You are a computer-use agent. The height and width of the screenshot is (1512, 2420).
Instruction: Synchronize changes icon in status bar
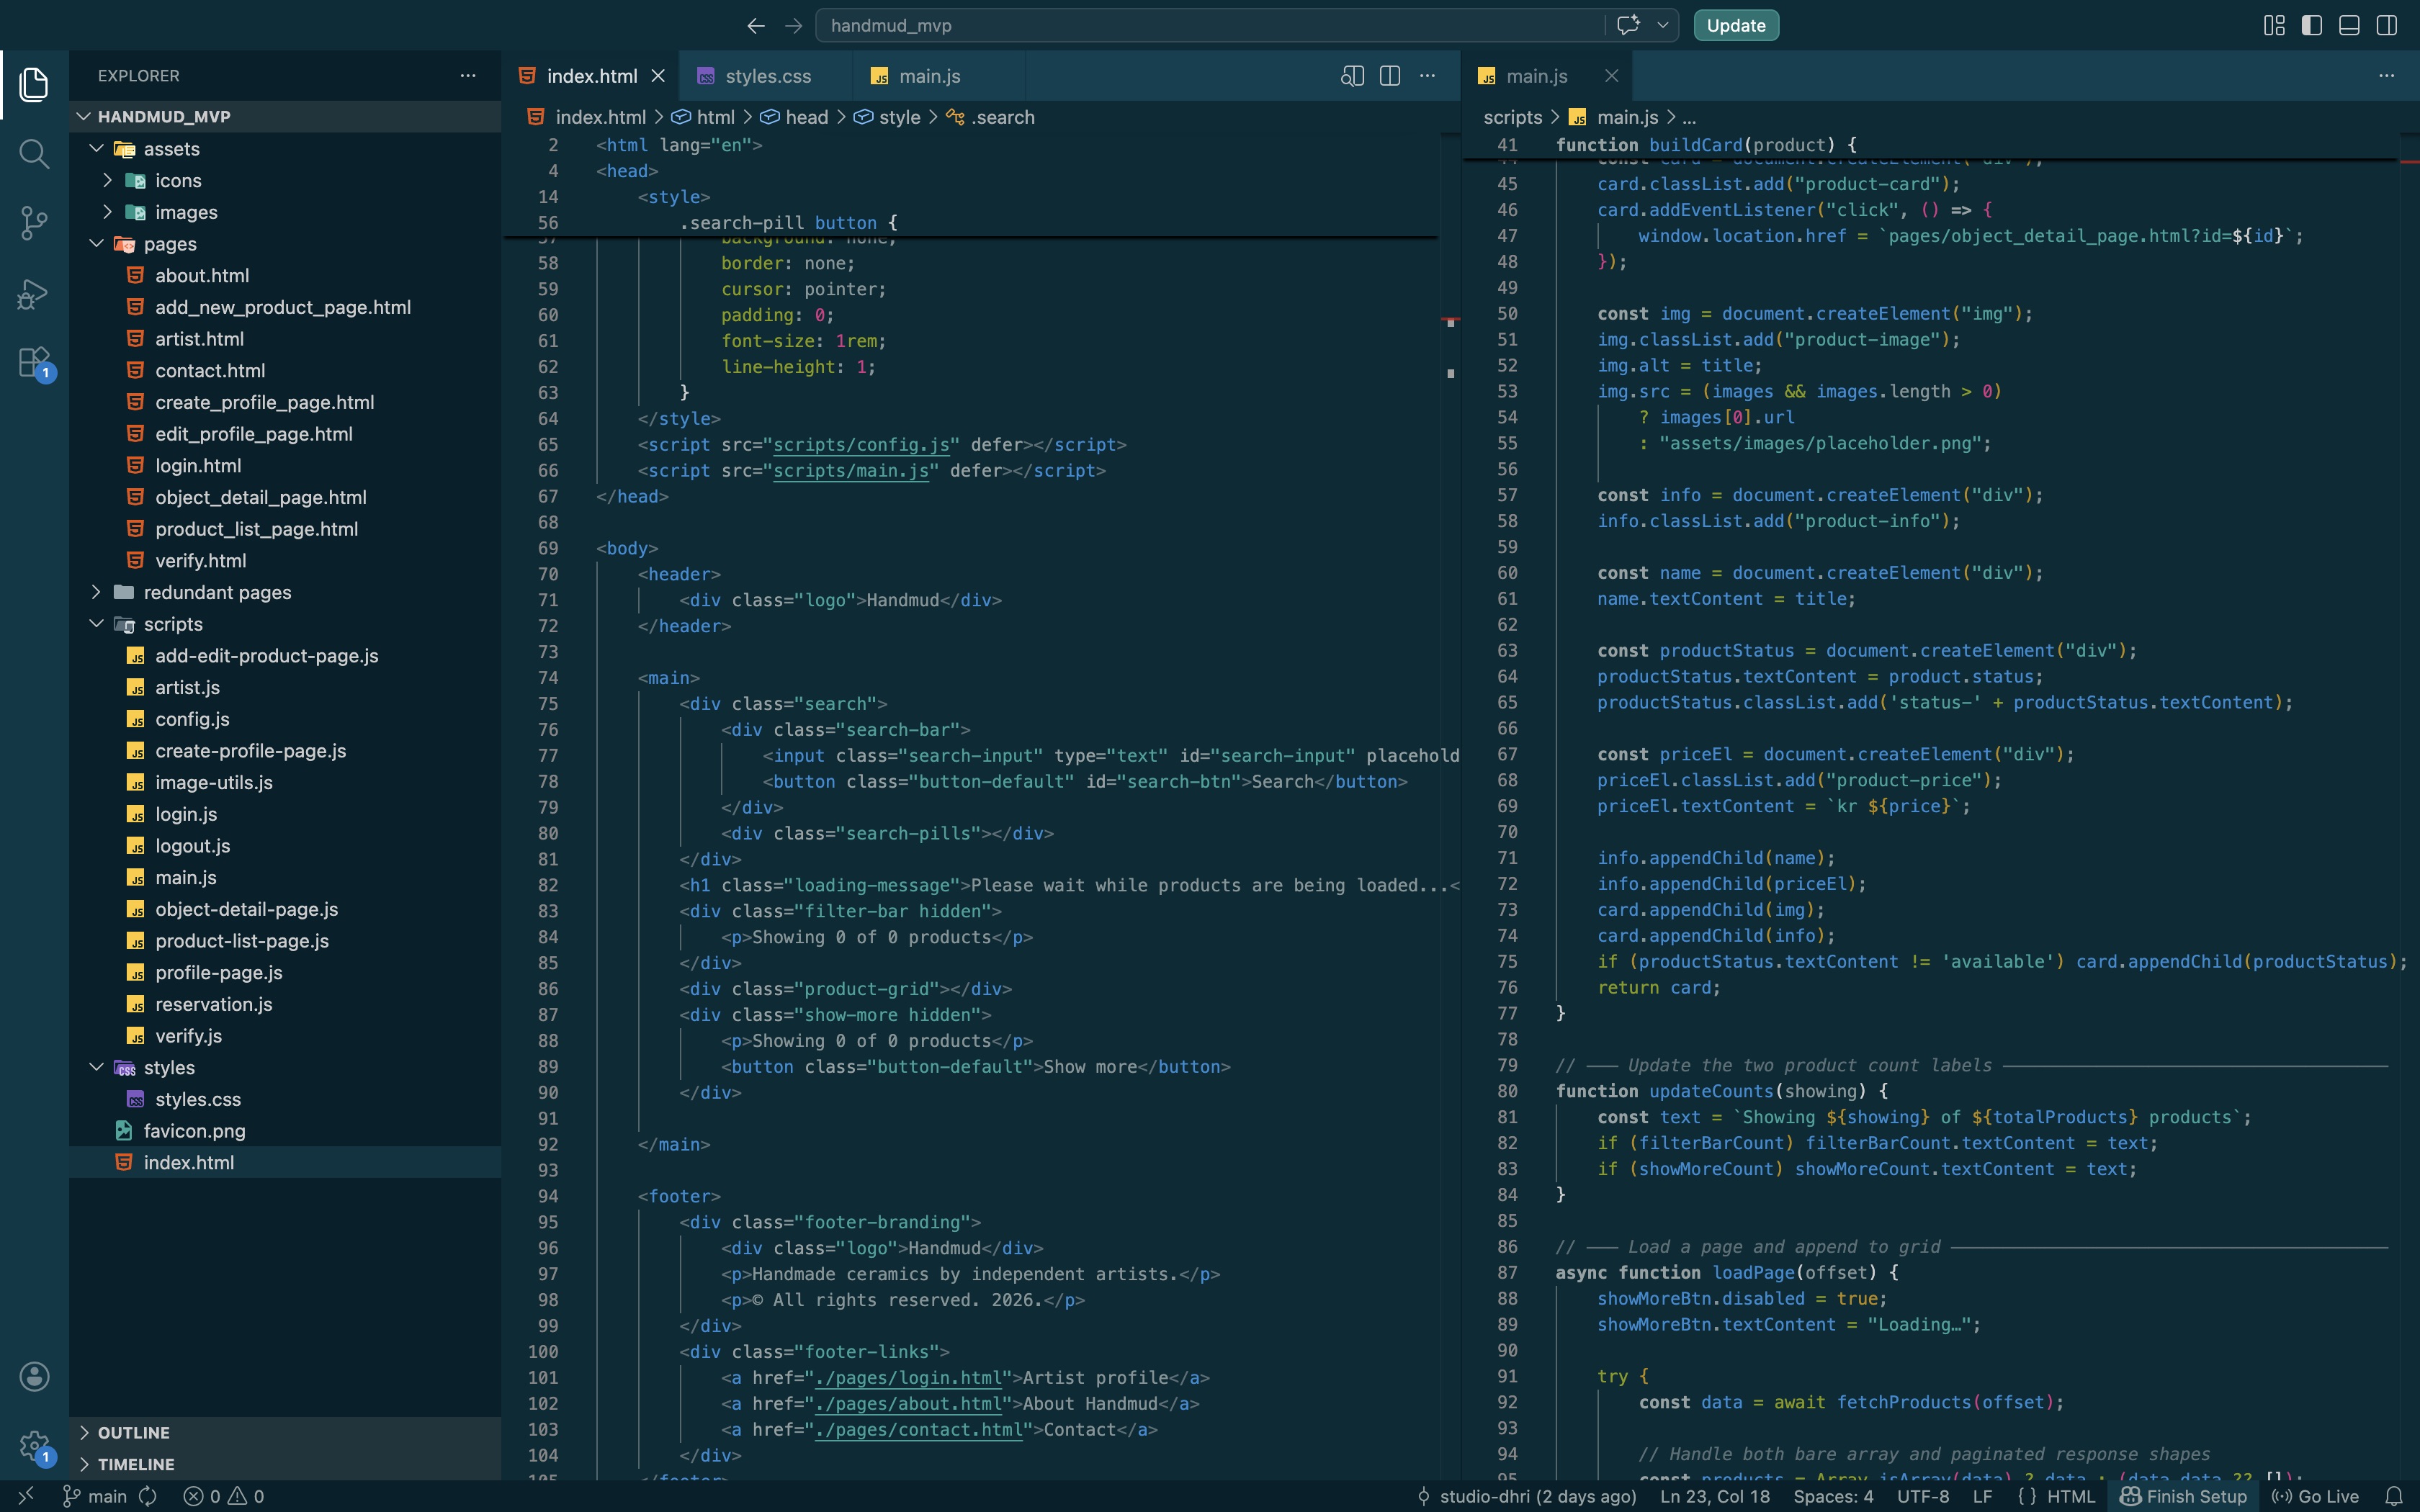(148, 1496)
